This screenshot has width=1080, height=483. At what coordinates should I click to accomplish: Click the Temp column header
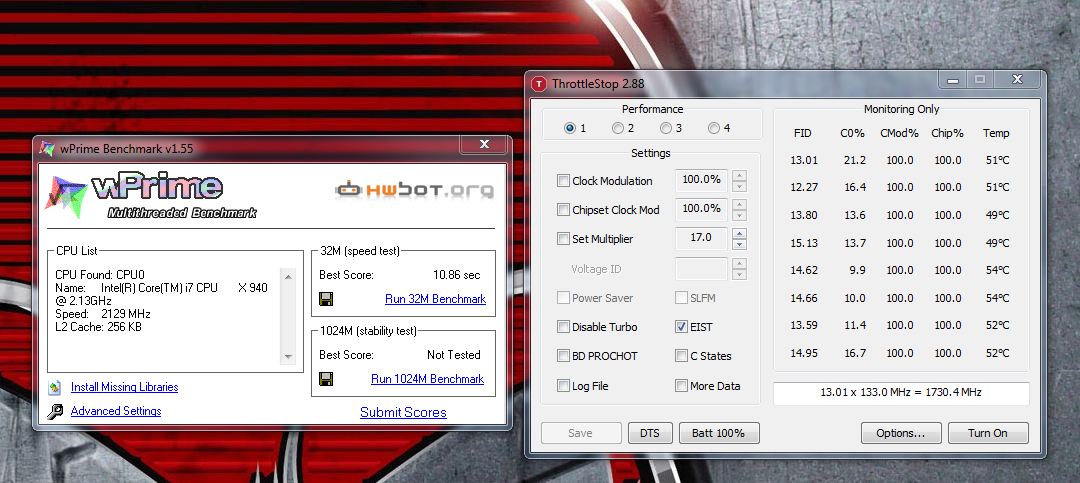coord(996,134)
